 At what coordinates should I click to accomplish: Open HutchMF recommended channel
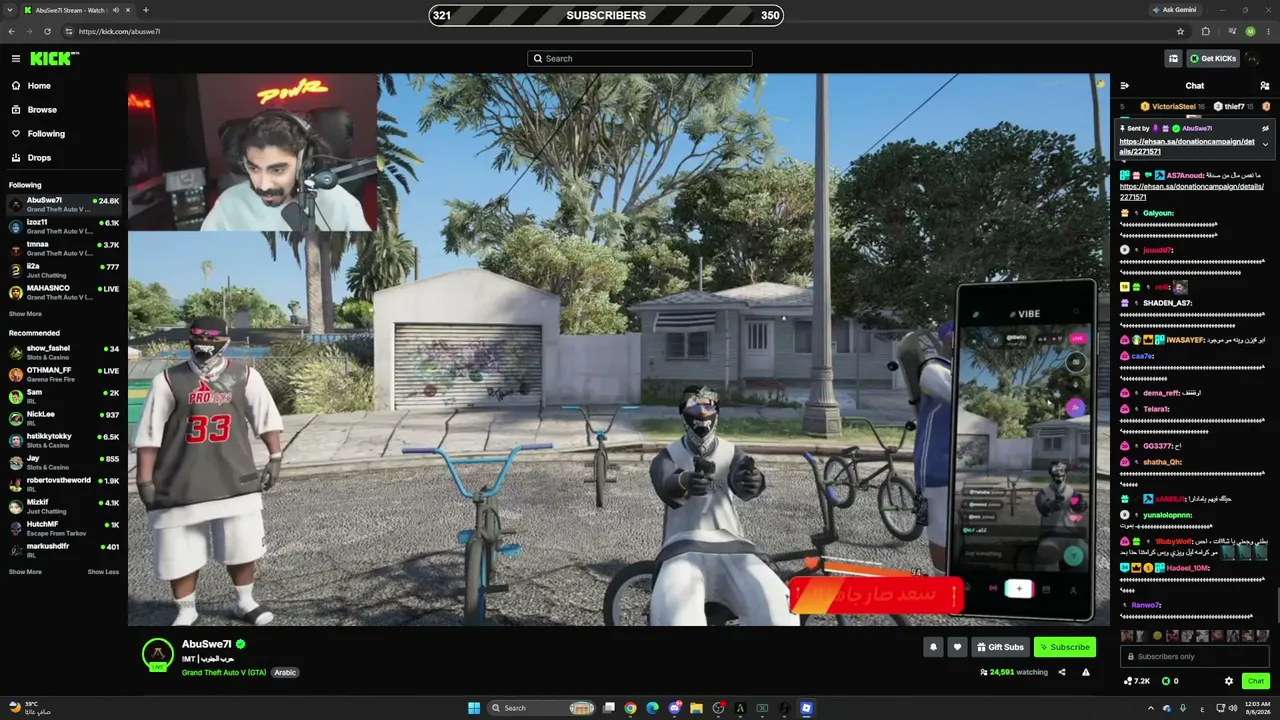63,529
